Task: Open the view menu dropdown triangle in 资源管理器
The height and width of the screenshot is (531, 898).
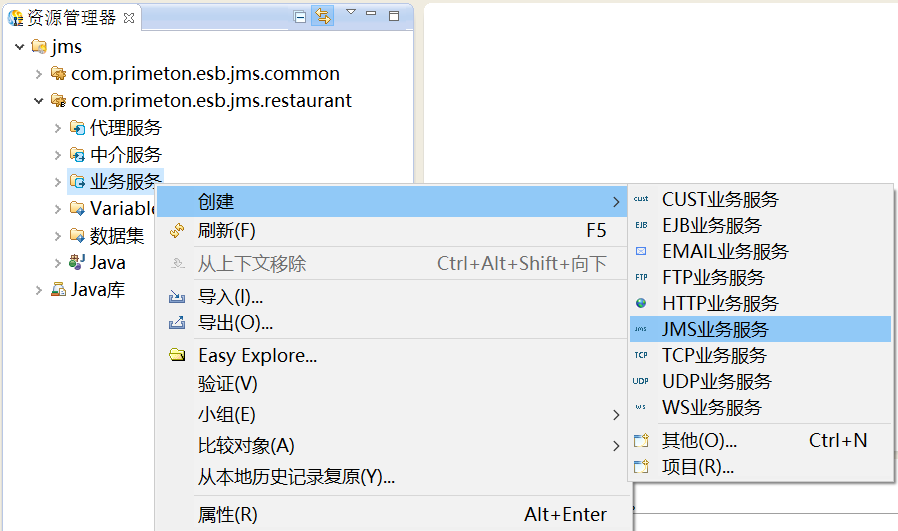Action: (x=351, y=12)
